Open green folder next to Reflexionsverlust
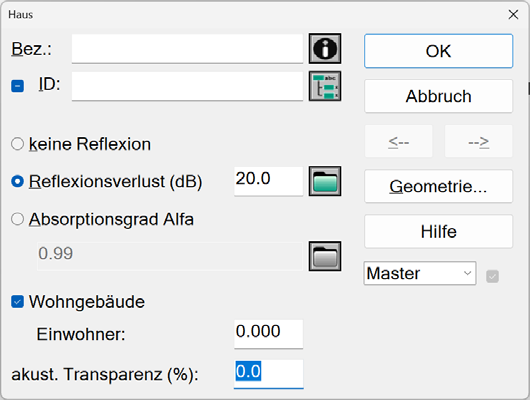The image size is (530, 400). pyautogui.click(x=325, y=181)
